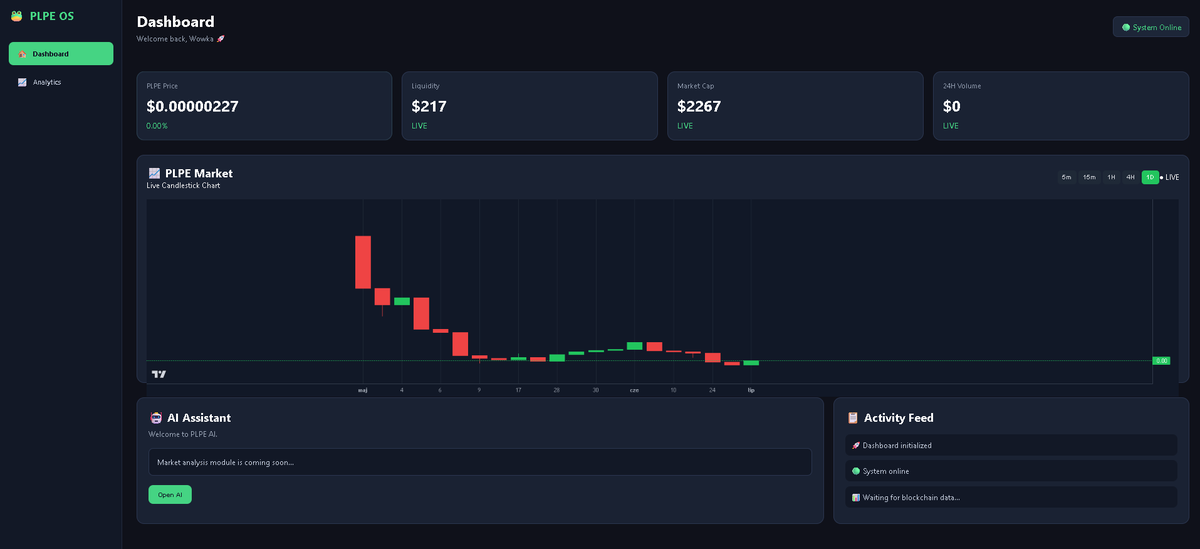Click the Activity Feed clipboard icon
1200x549 pixels.
pyautogui.click(x=853, y=418)
